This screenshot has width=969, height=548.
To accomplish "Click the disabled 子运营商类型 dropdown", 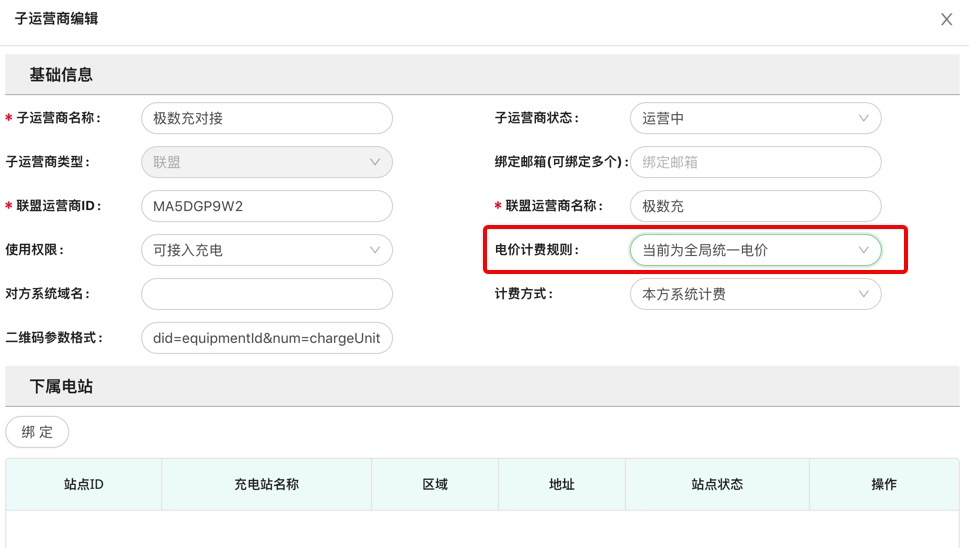I will pos(266,162).
